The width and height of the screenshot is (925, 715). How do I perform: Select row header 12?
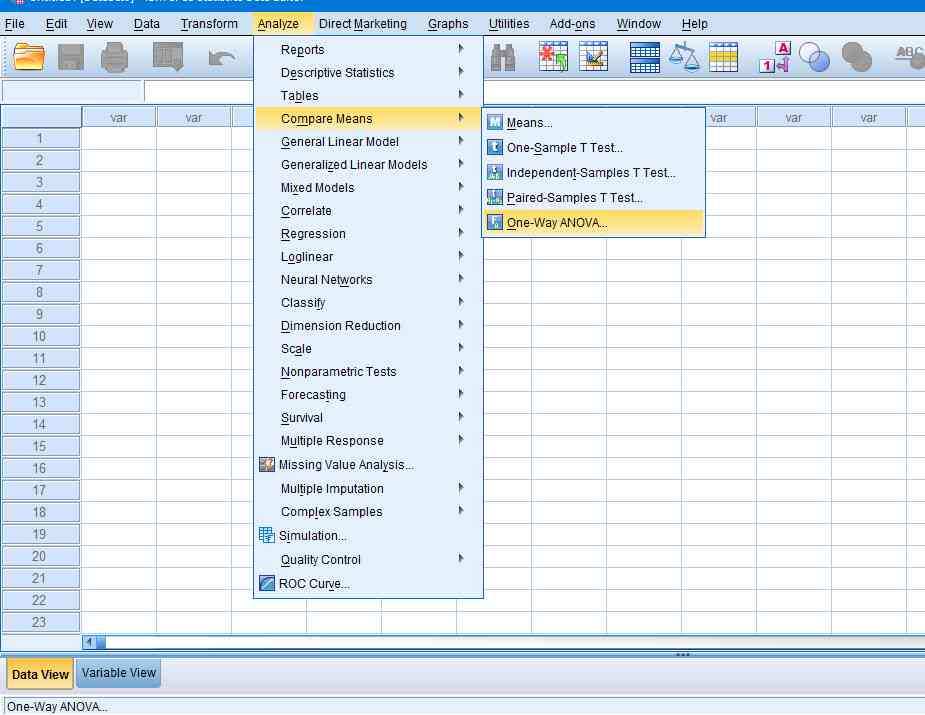click(x=40, y=381)
